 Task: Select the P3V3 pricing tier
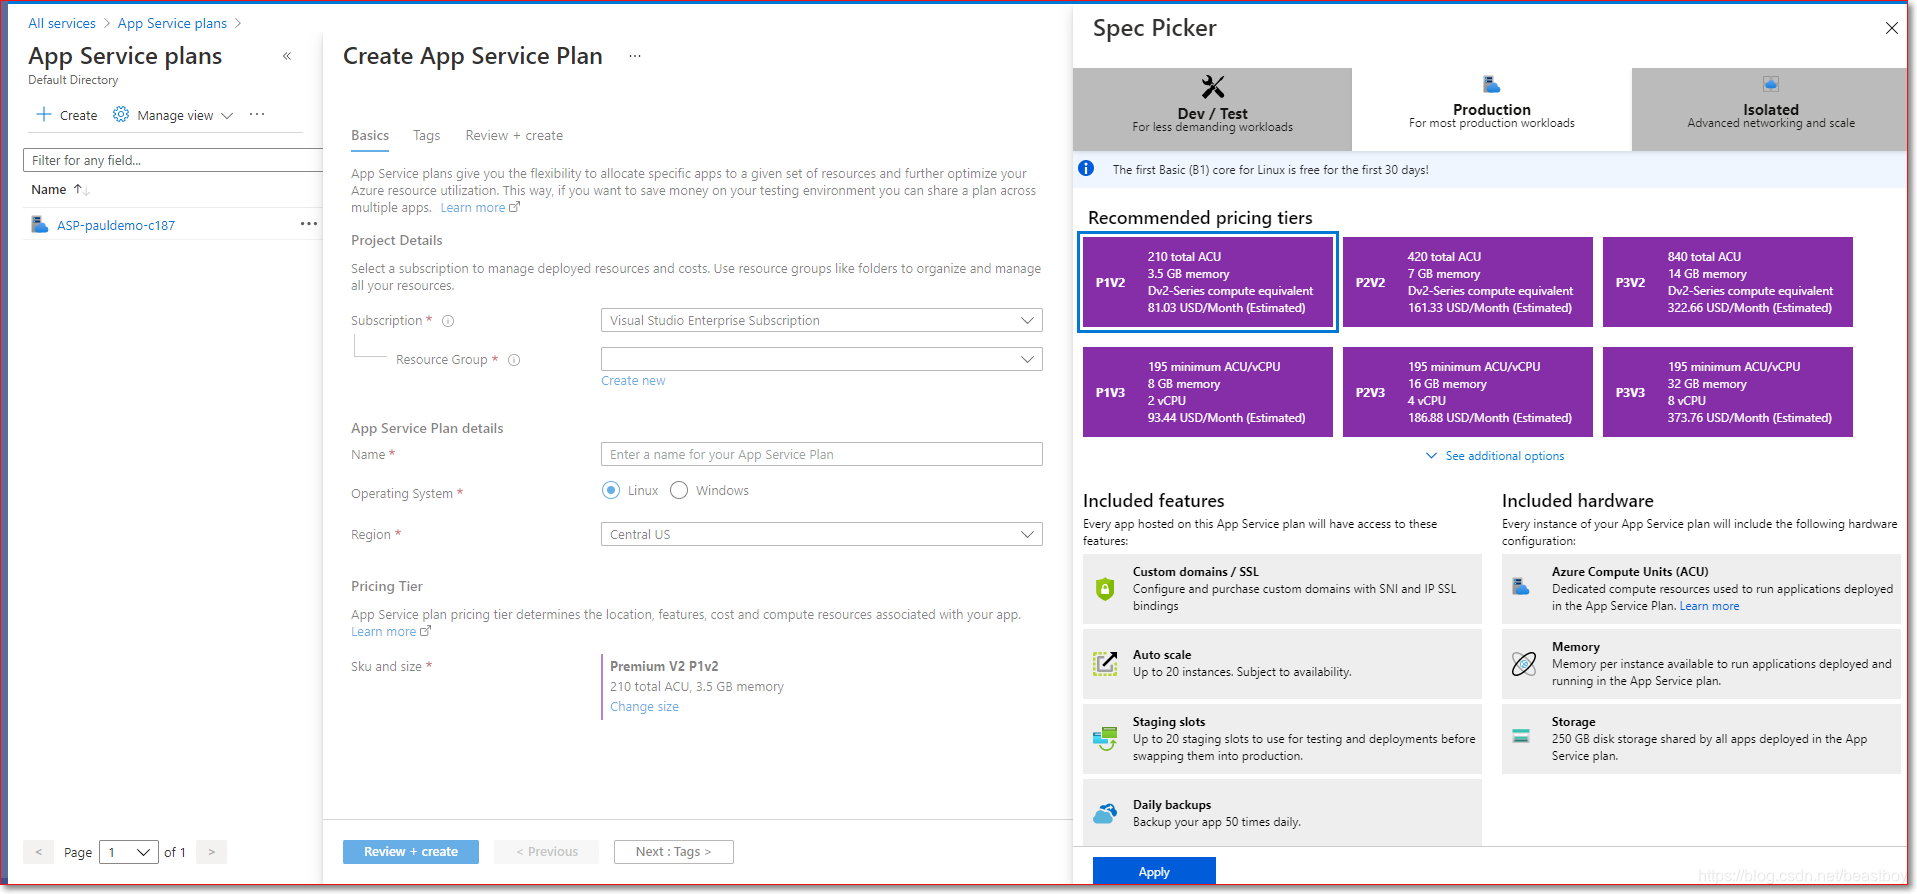click(1728, 392)
